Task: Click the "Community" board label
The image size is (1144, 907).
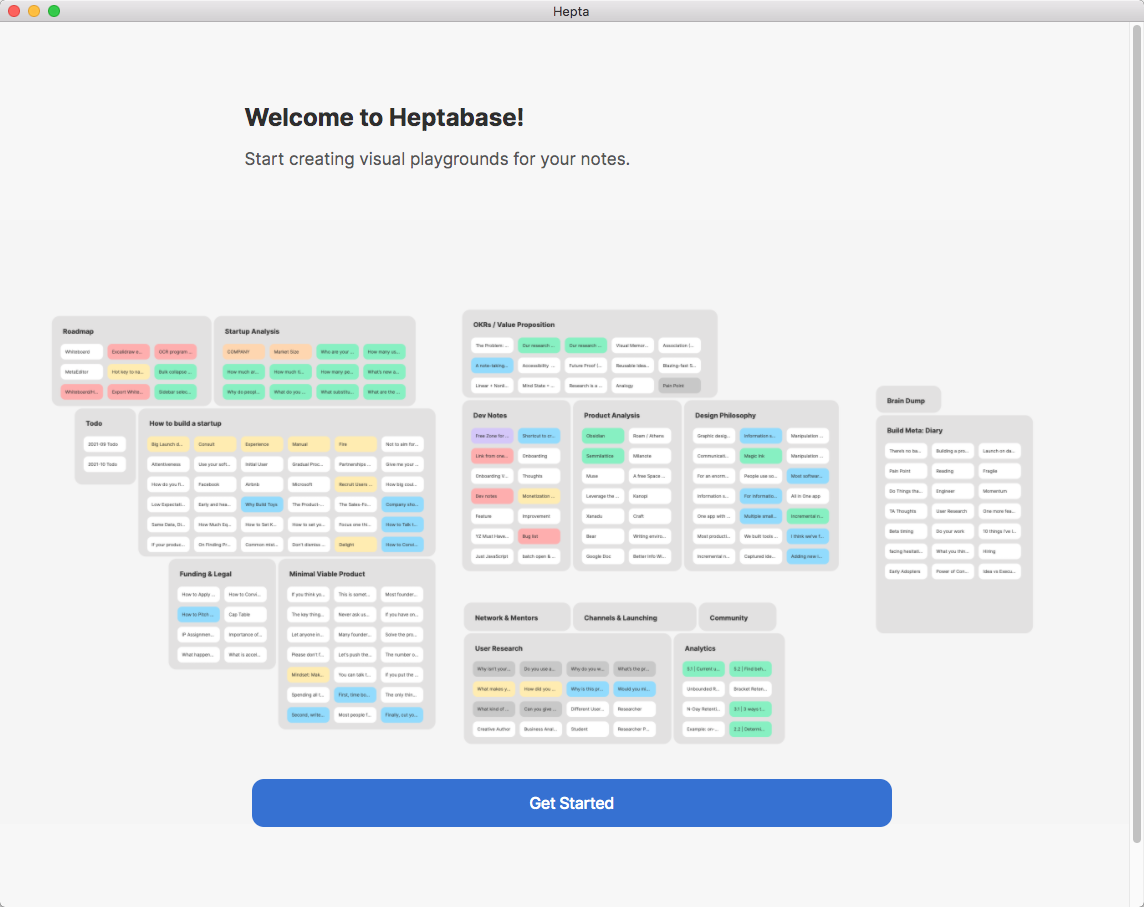Action: click(x=728, y=618)
